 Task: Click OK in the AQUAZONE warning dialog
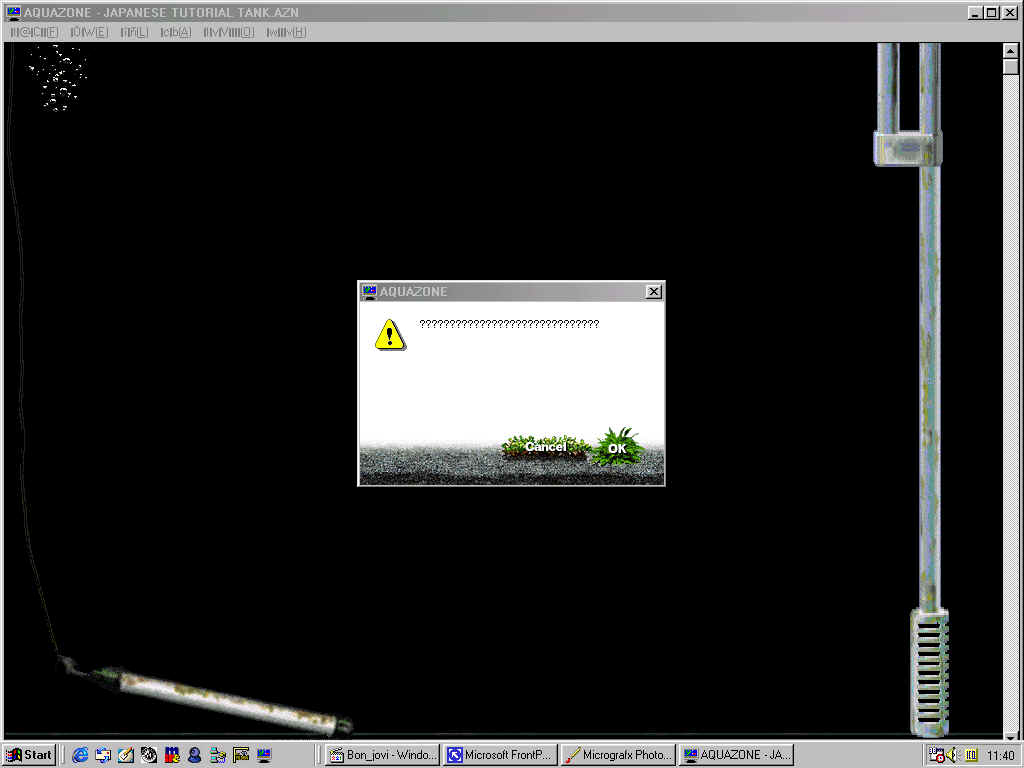click(616, 447)
